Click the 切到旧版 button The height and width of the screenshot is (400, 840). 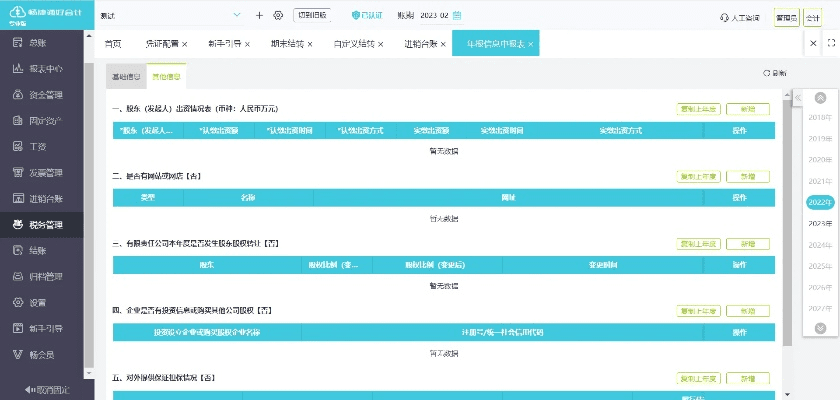(312, 16)
